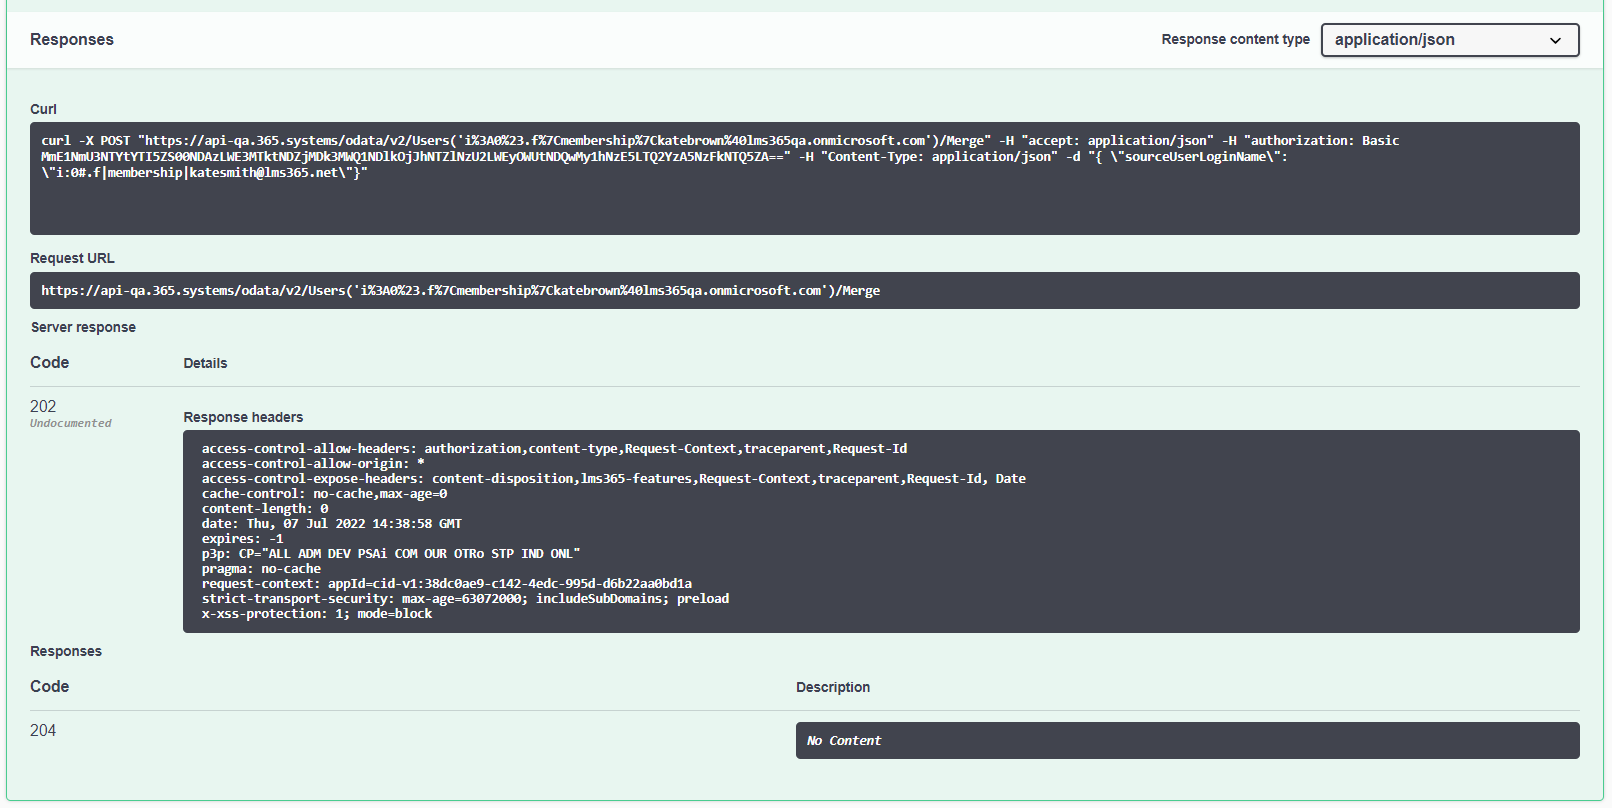
Task: Click the 202 server response code
Action: click(43, 406)
